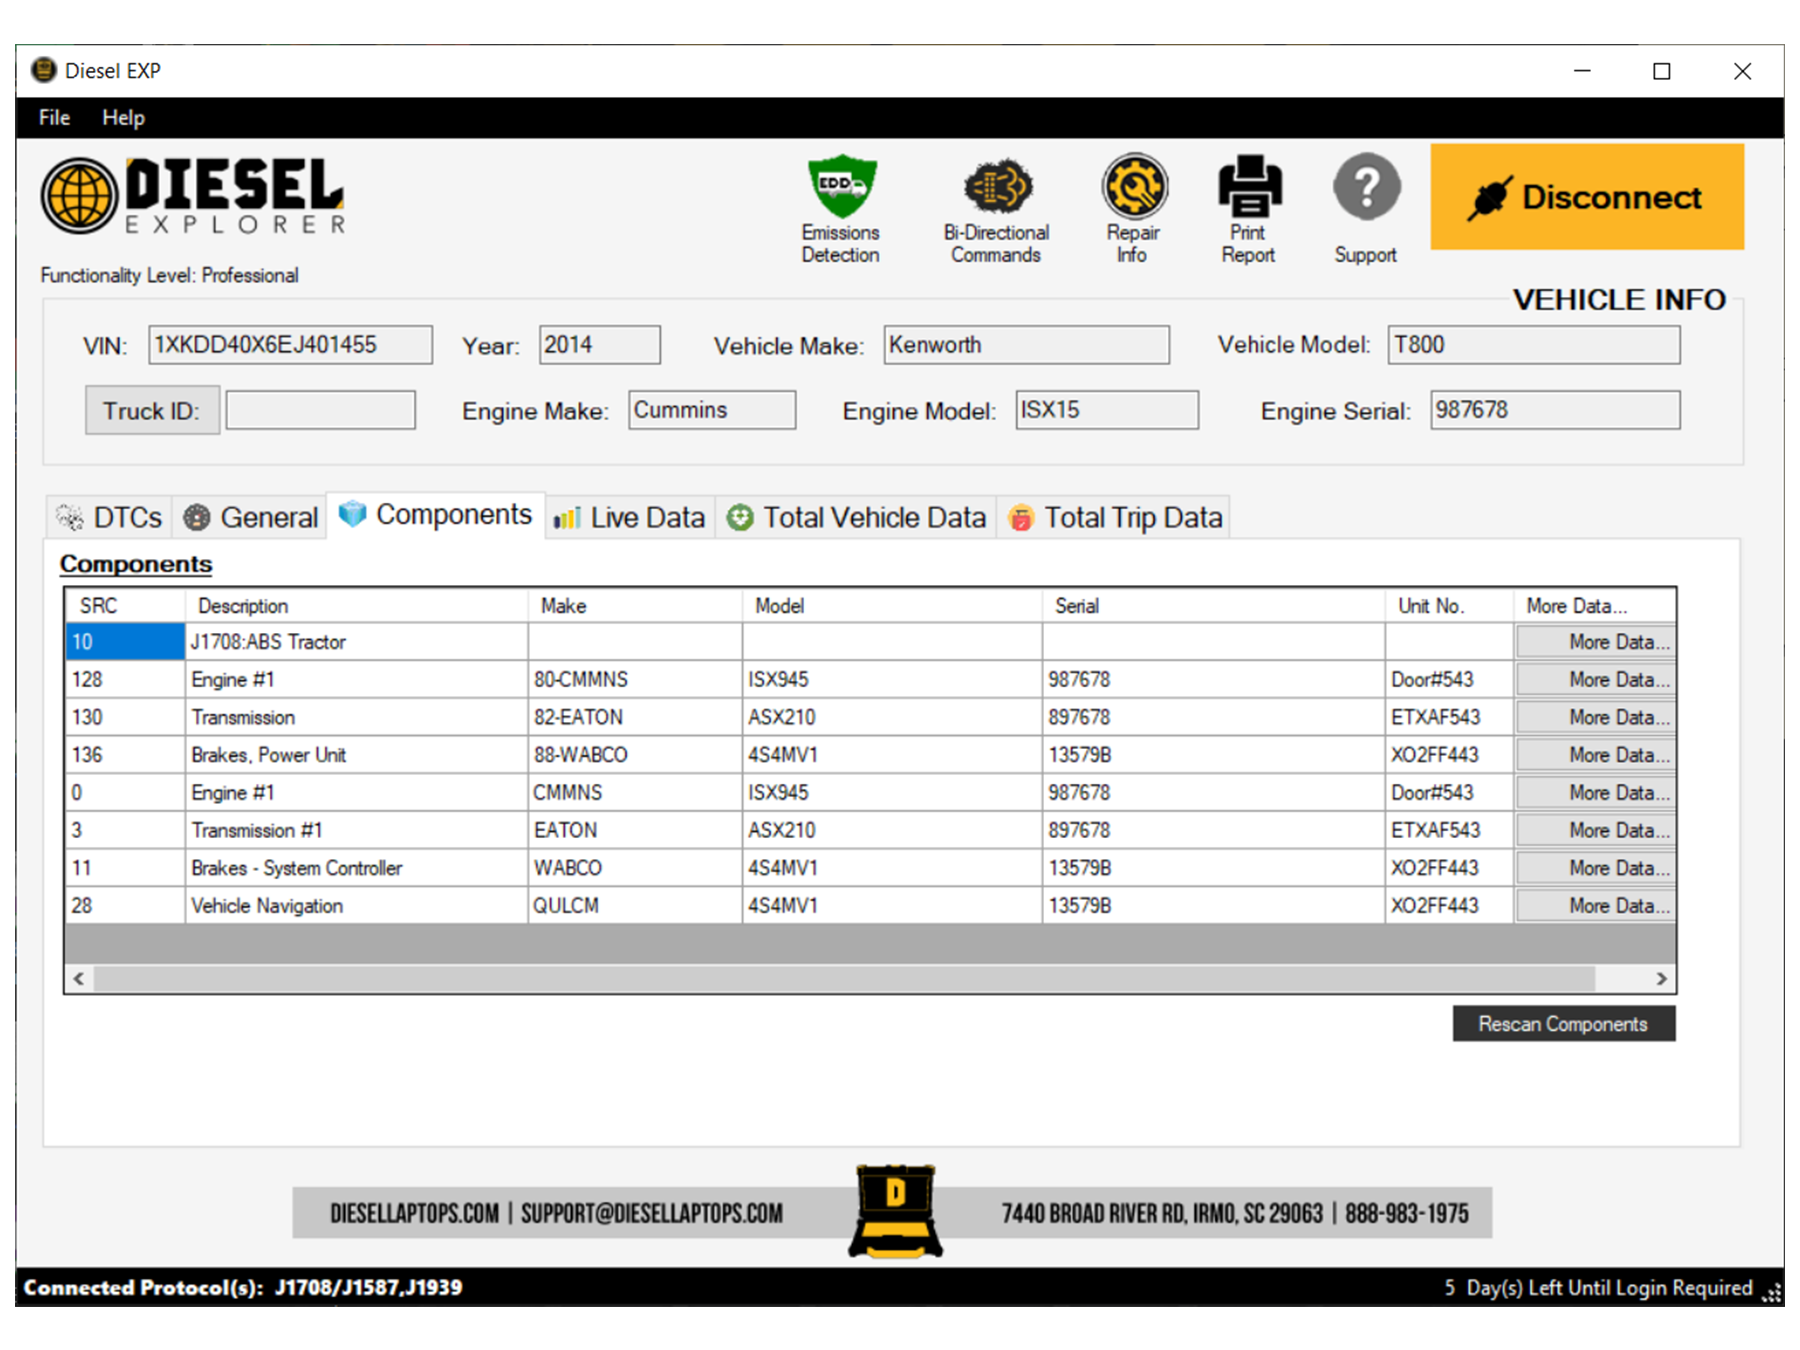
Task: Click the SUPPORT@DIESELLAPTOPS.COM email text
Action: (x=652, y=1213)
